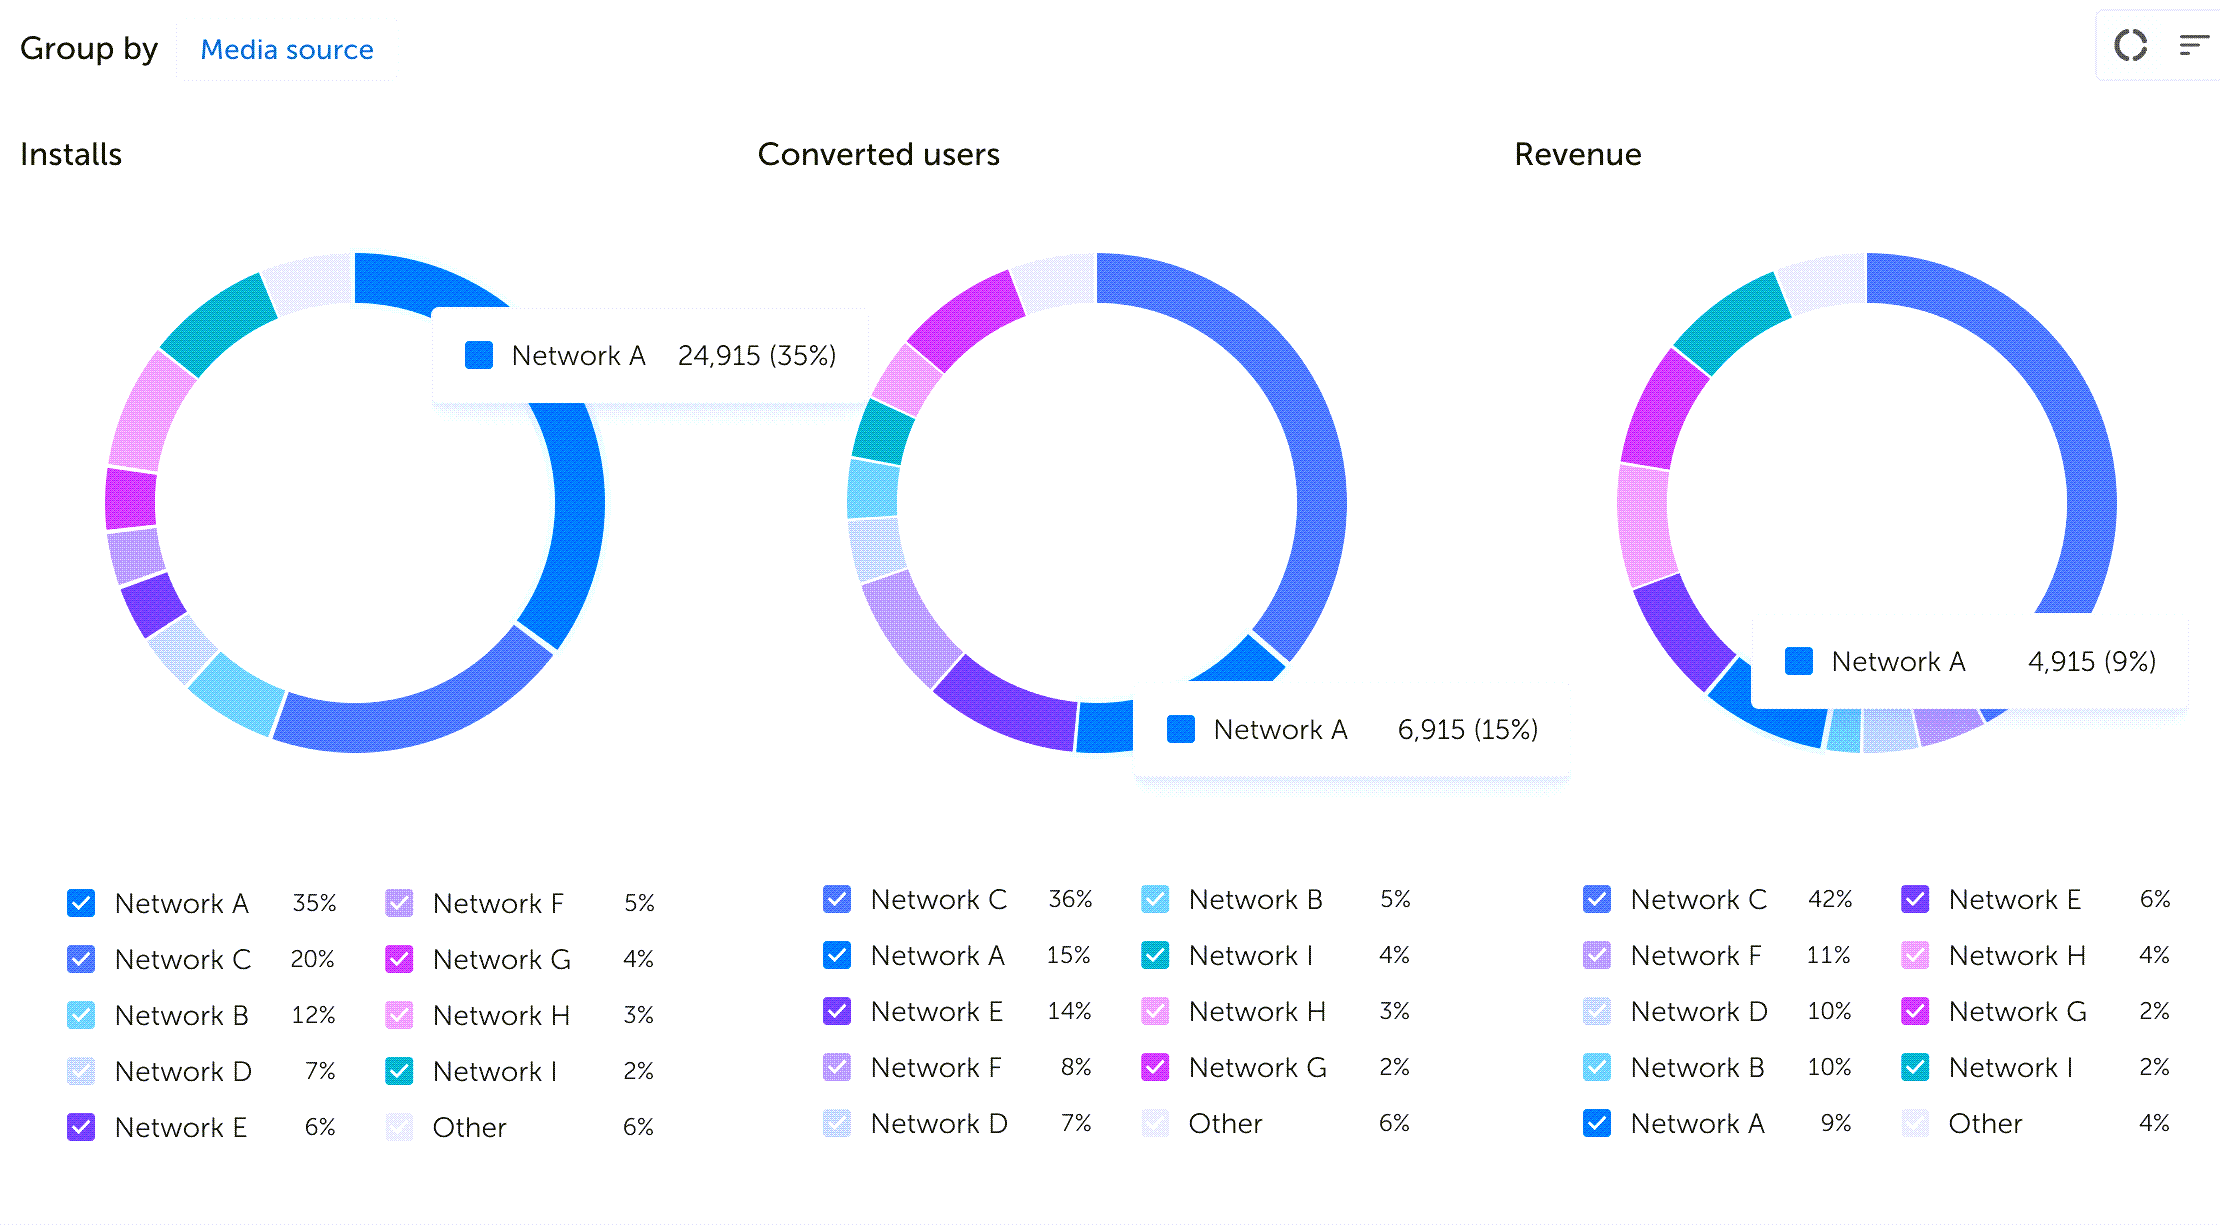Click blue swatch in 4,915 Revenue tooltip
Viewport: 2220px width, 1228px height.
pos(1799,661)
